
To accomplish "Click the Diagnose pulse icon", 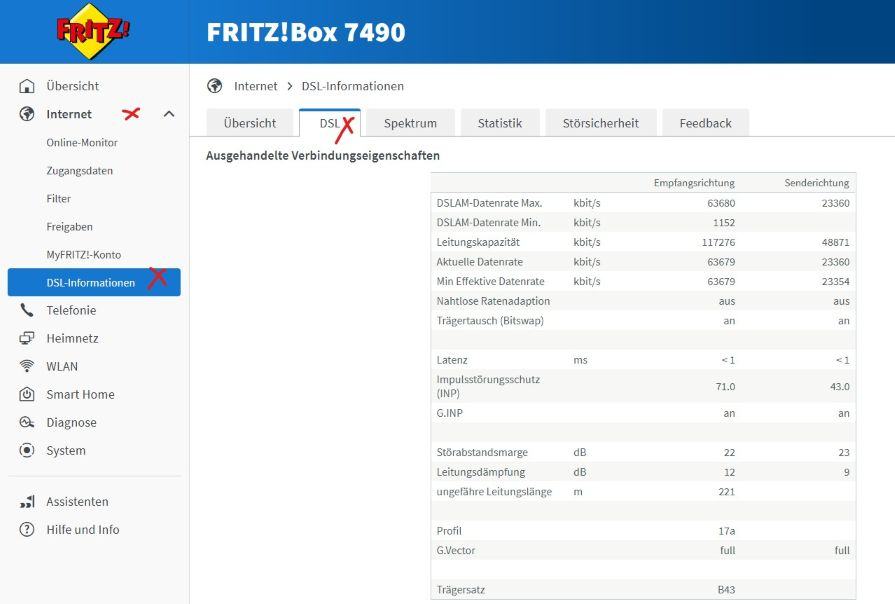I will tap(27, 422).
